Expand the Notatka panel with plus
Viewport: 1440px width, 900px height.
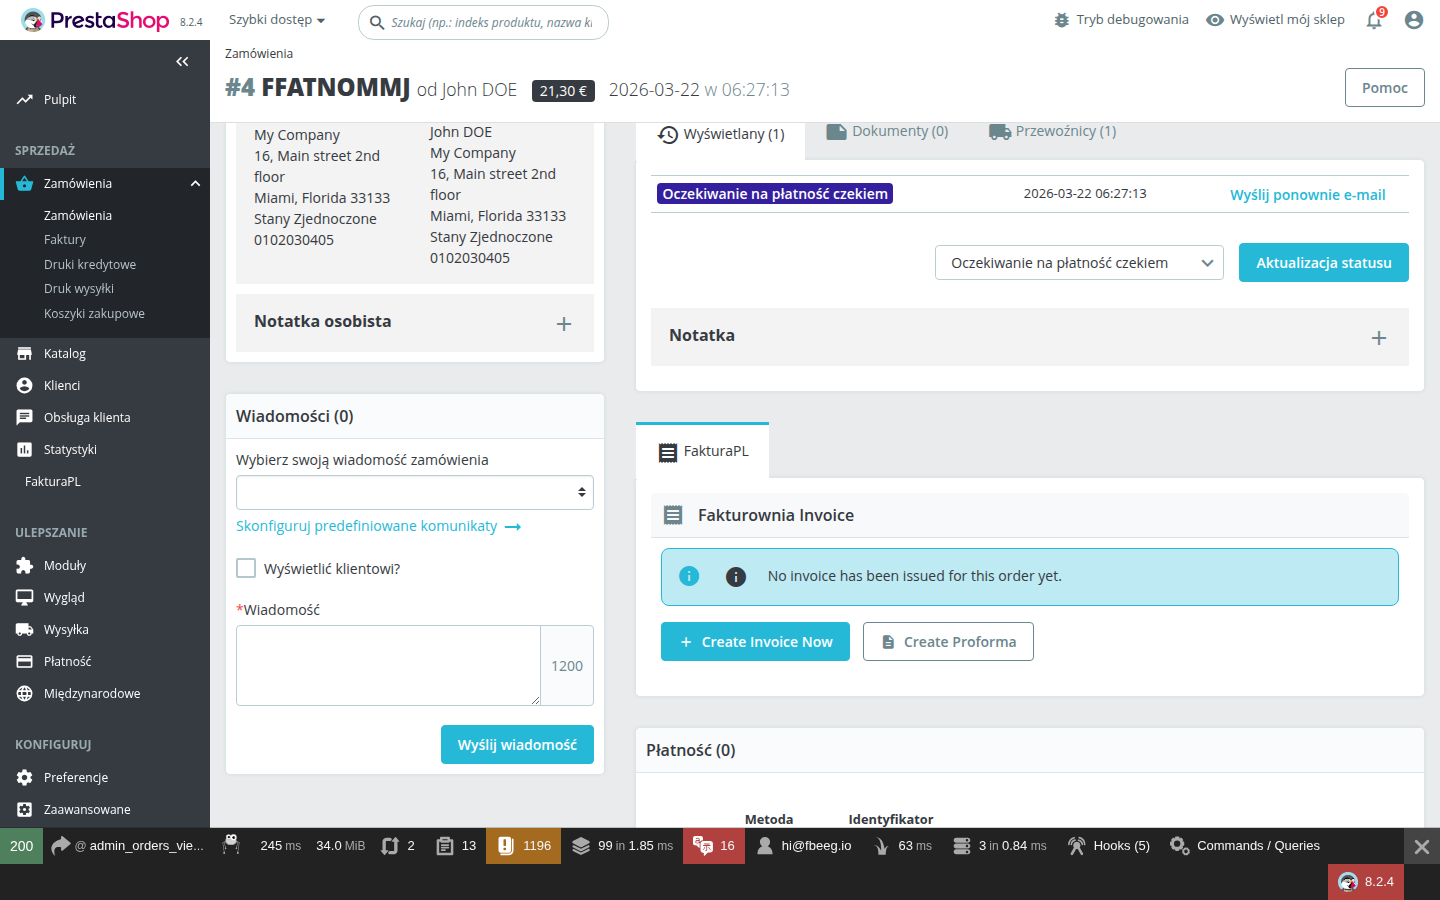click(1378, 338)
